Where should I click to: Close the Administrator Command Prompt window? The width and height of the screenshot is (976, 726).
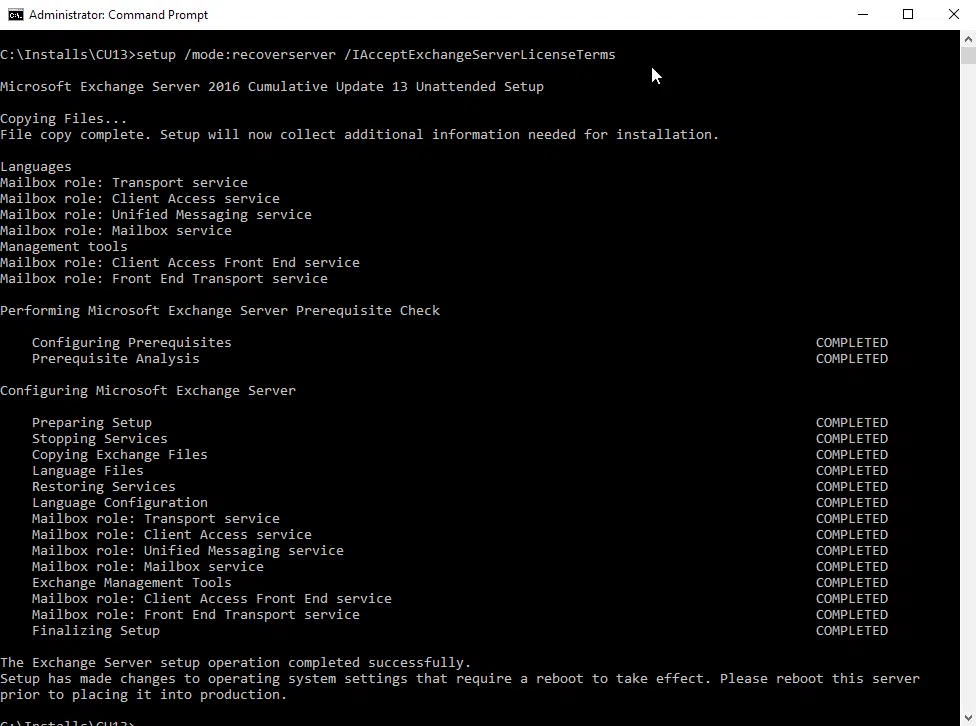954,14
